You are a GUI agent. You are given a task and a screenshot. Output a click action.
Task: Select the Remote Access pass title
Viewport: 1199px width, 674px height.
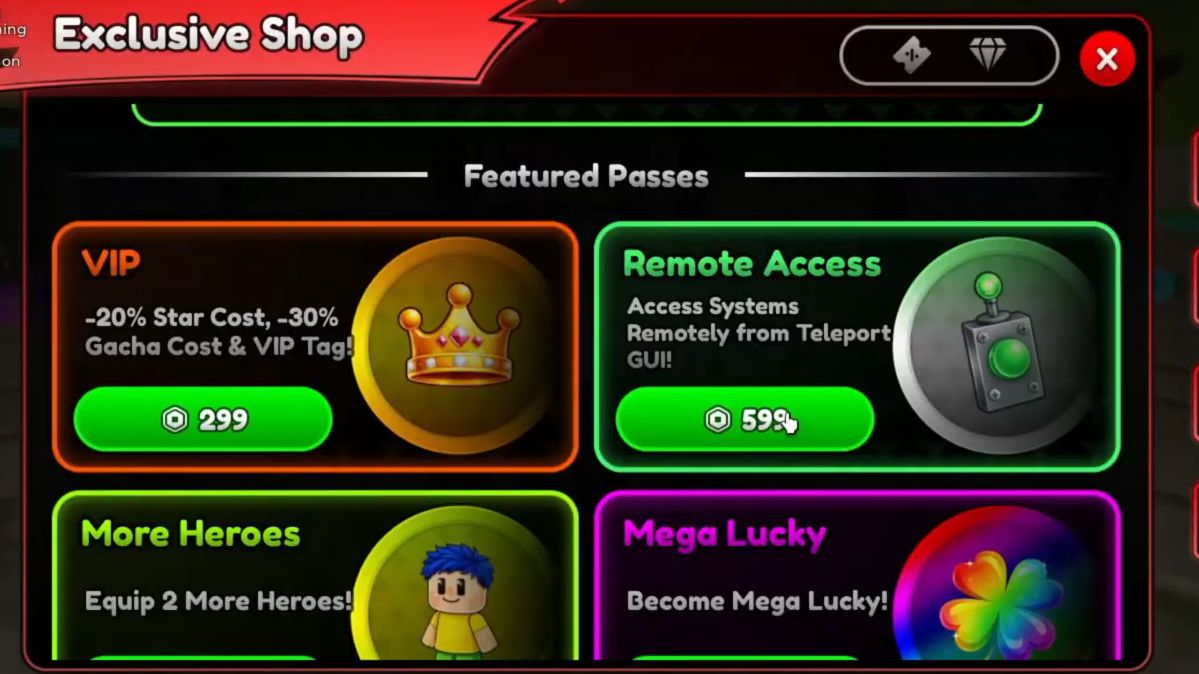[752, 264]
